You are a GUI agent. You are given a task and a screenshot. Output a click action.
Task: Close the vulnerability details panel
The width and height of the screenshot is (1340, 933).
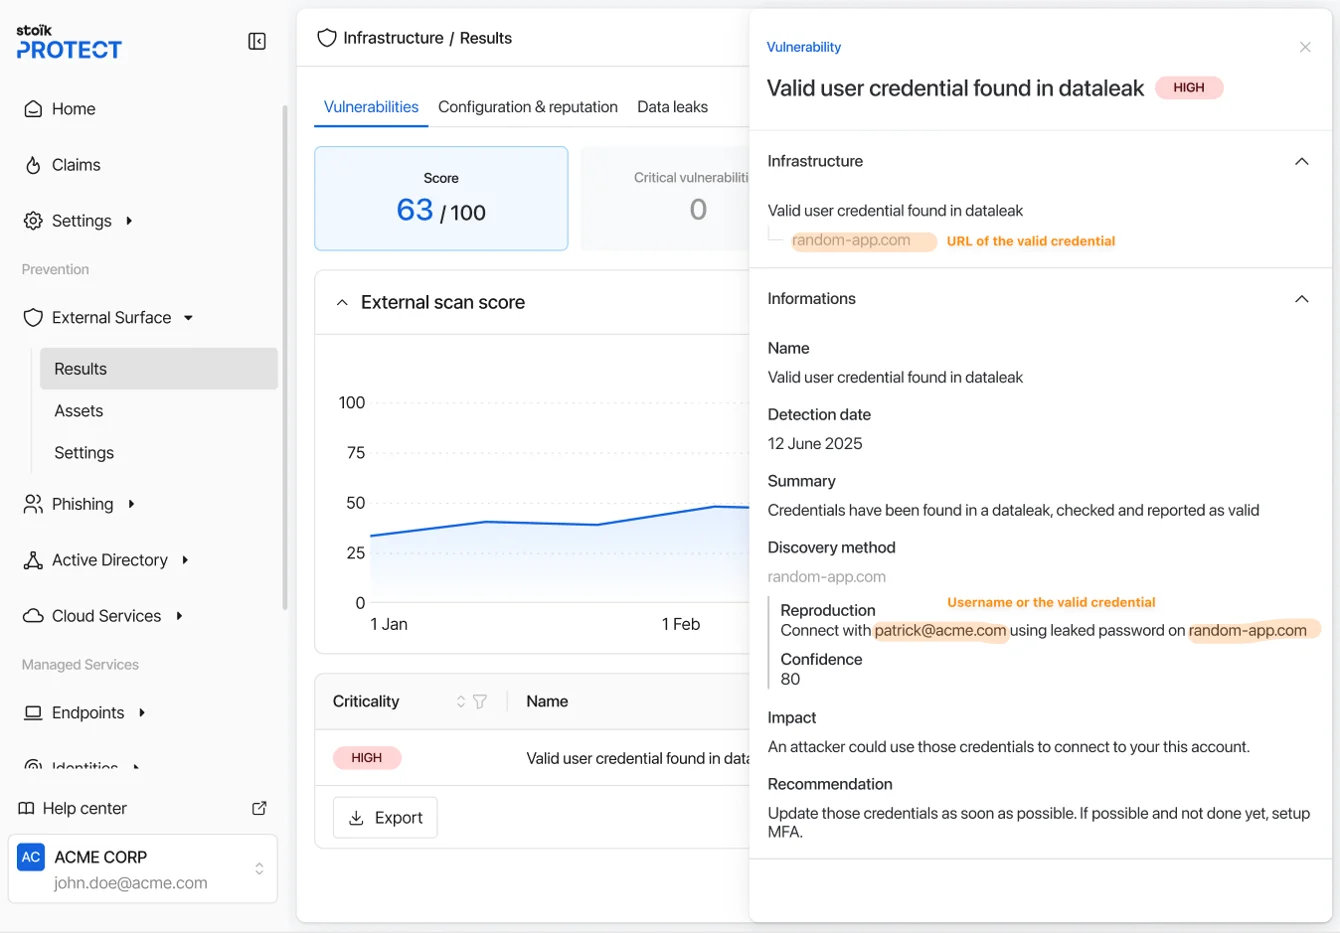[x=1305, y=47]
